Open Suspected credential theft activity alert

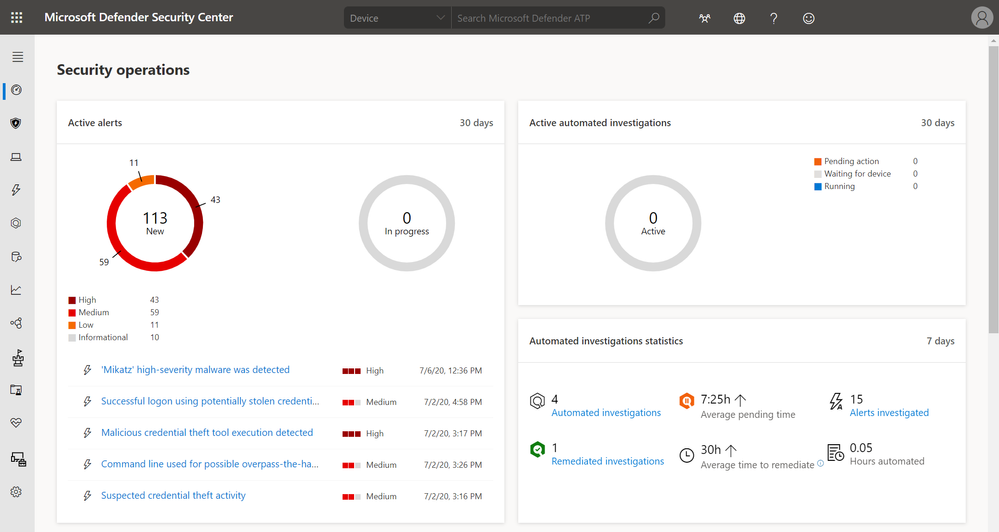pyautogui.click(x=173, y=495)
